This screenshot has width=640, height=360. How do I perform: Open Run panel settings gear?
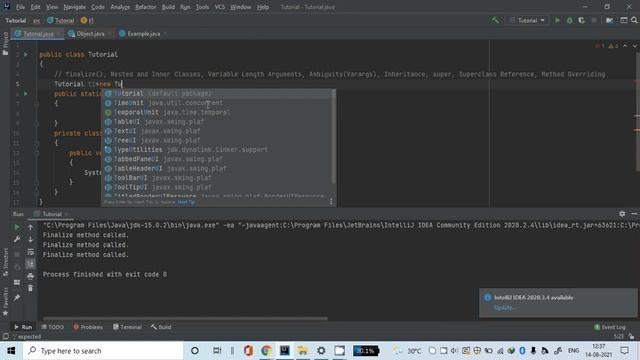pyautogui.click(x=622, y=214)
